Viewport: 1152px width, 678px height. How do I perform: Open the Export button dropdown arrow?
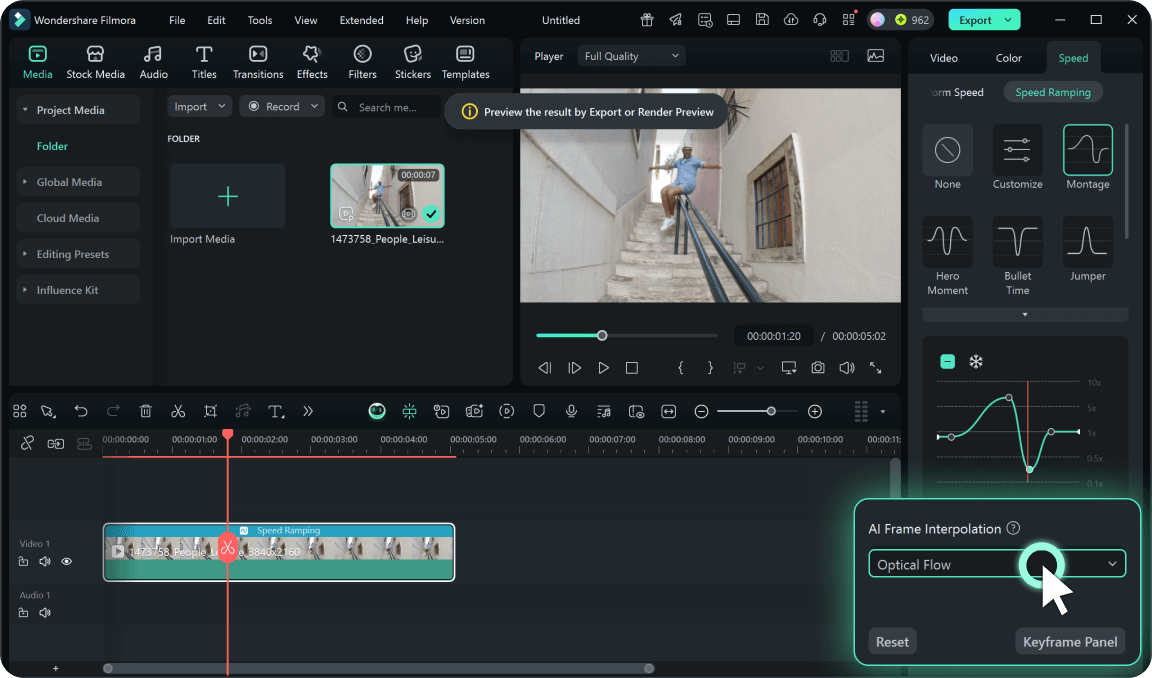(1008, 20)
